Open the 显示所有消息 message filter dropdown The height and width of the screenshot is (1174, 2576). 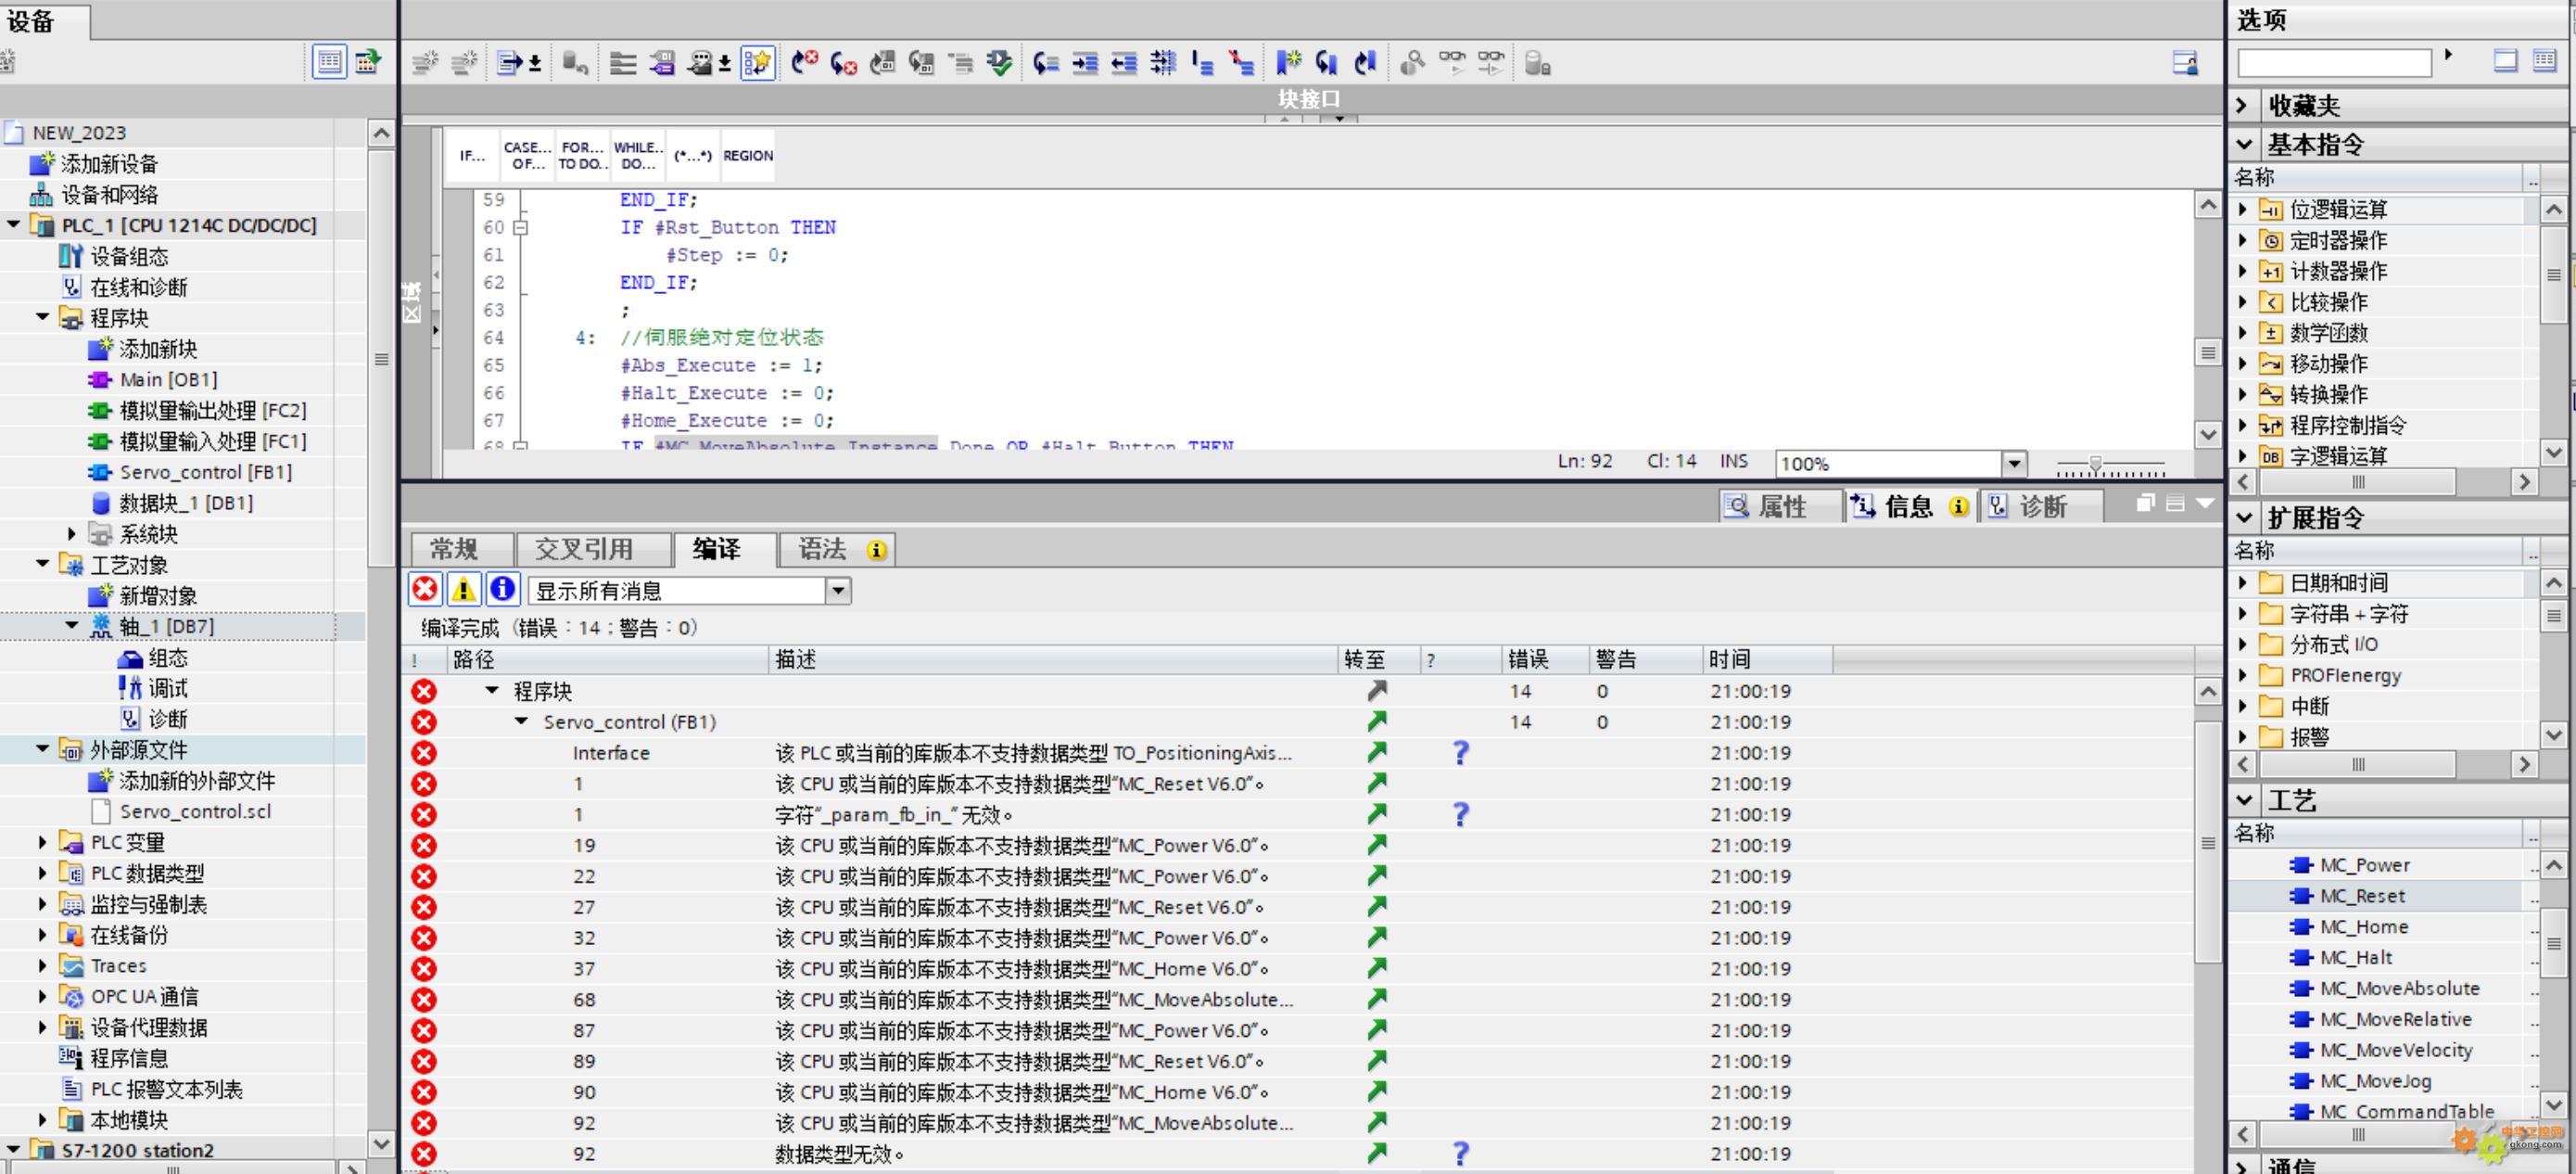(x=838, y=591)
